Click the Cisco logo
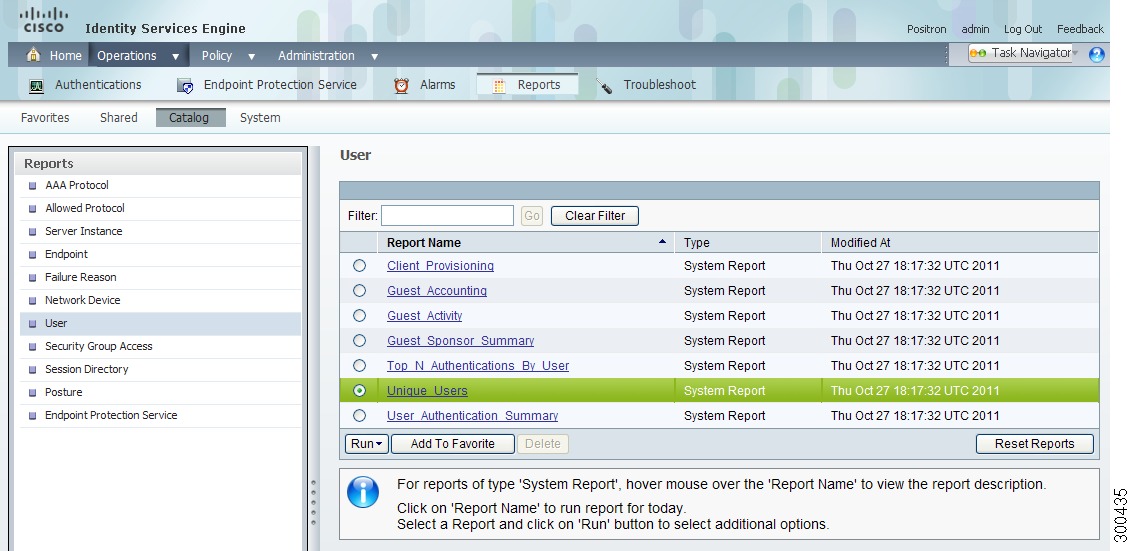Screen dimensions: 1132x551 click(x=44, y=20)
